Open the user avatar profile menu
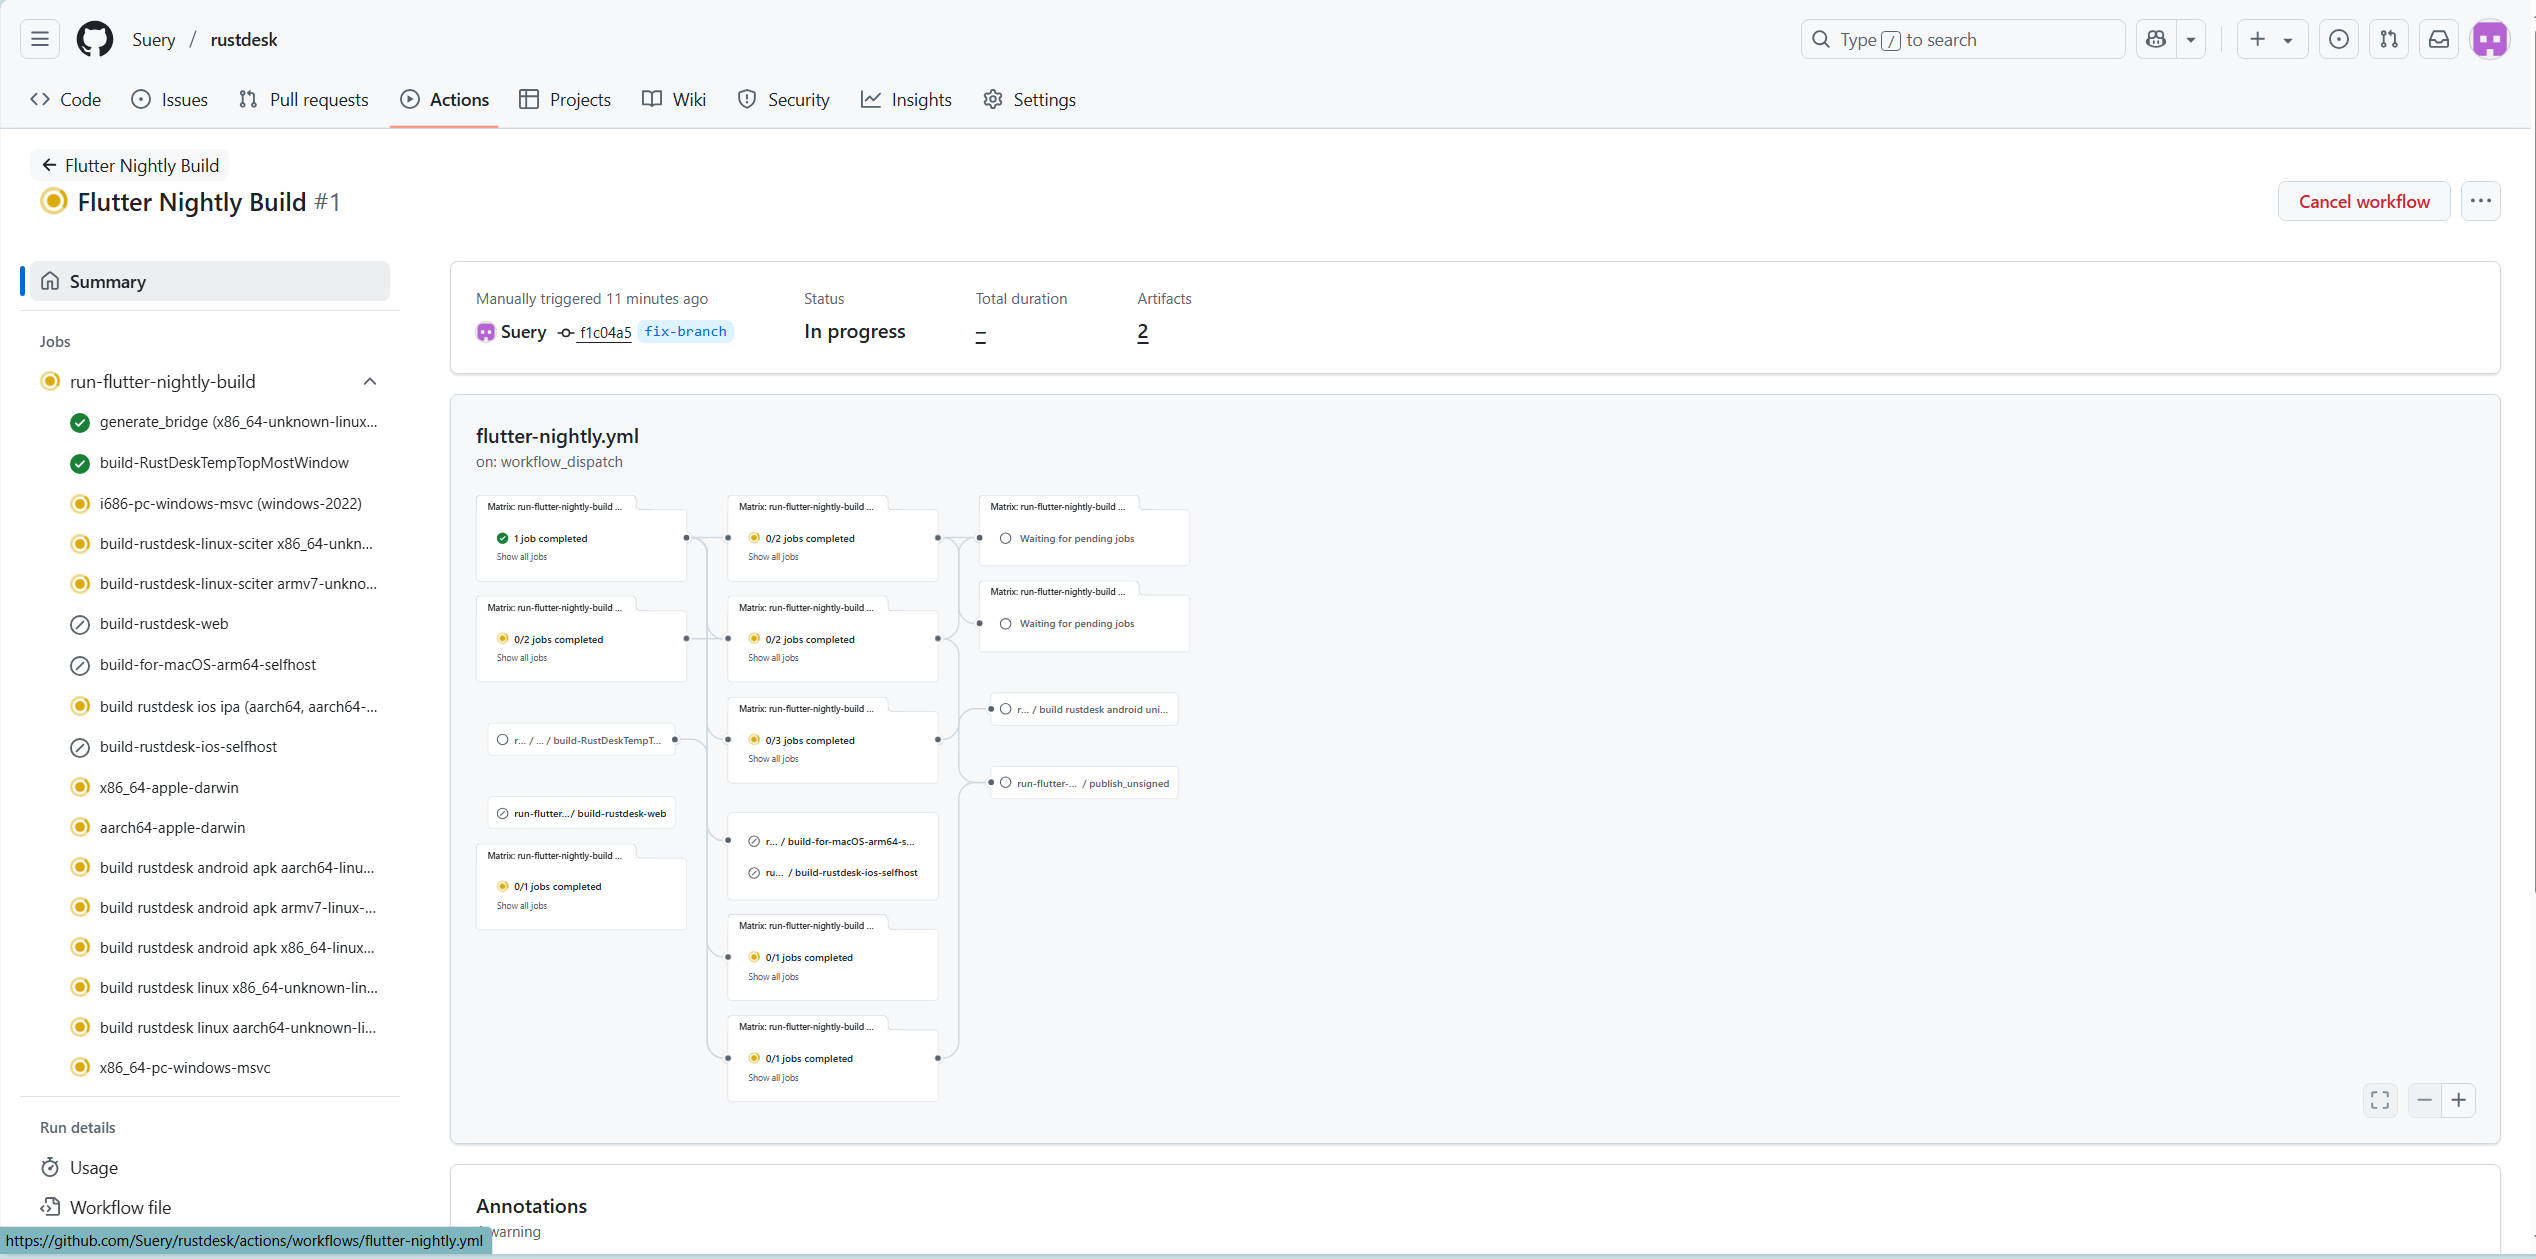 pos(2490,39)
